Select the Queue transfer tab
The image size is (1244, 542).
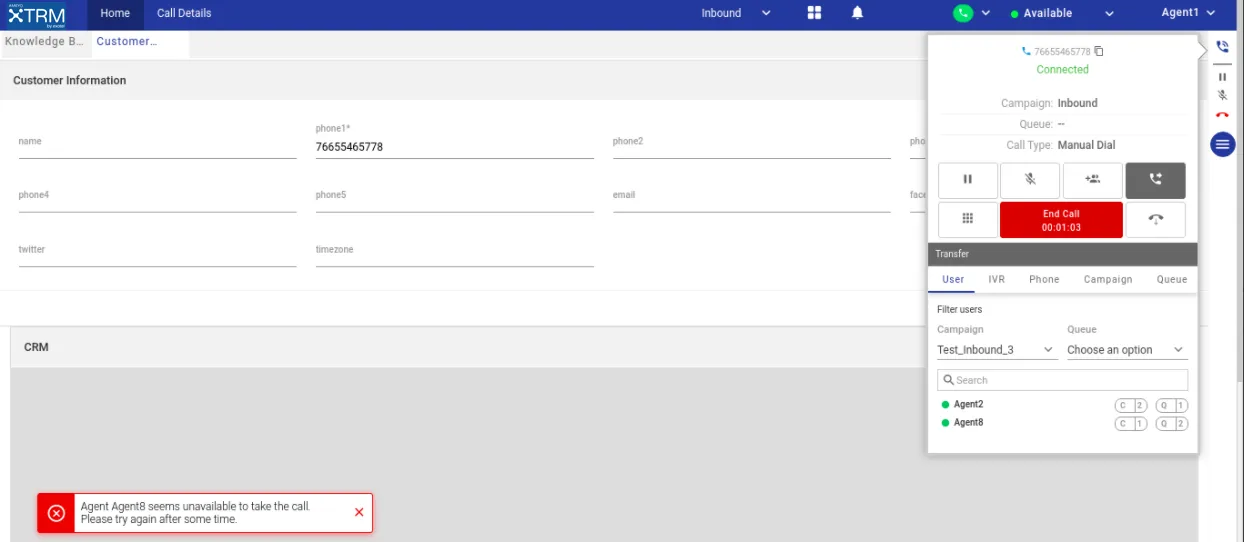(1172, 280)
